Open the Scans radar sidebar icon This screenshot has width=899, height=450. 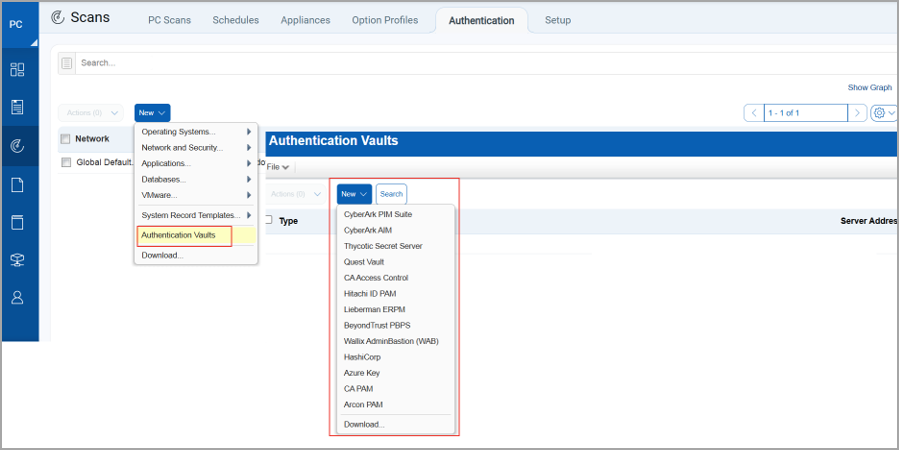tap(17, 146)
